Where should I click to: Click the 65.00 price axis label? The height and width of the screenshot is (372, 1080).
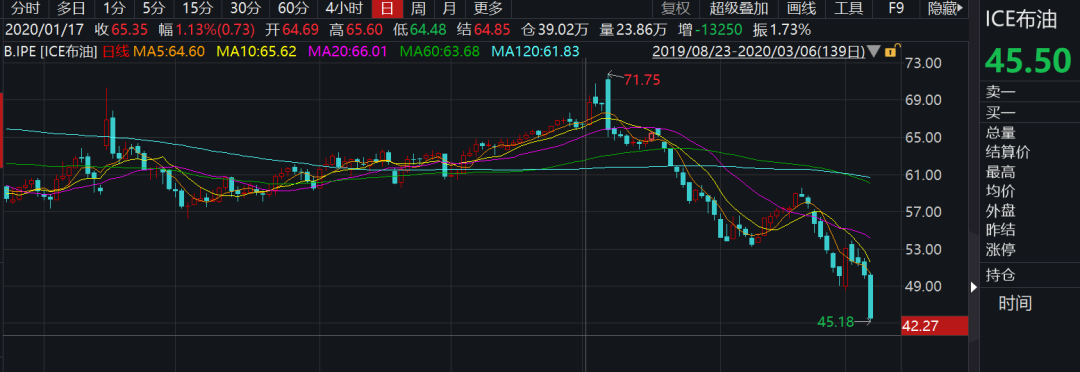pos(923,138)
